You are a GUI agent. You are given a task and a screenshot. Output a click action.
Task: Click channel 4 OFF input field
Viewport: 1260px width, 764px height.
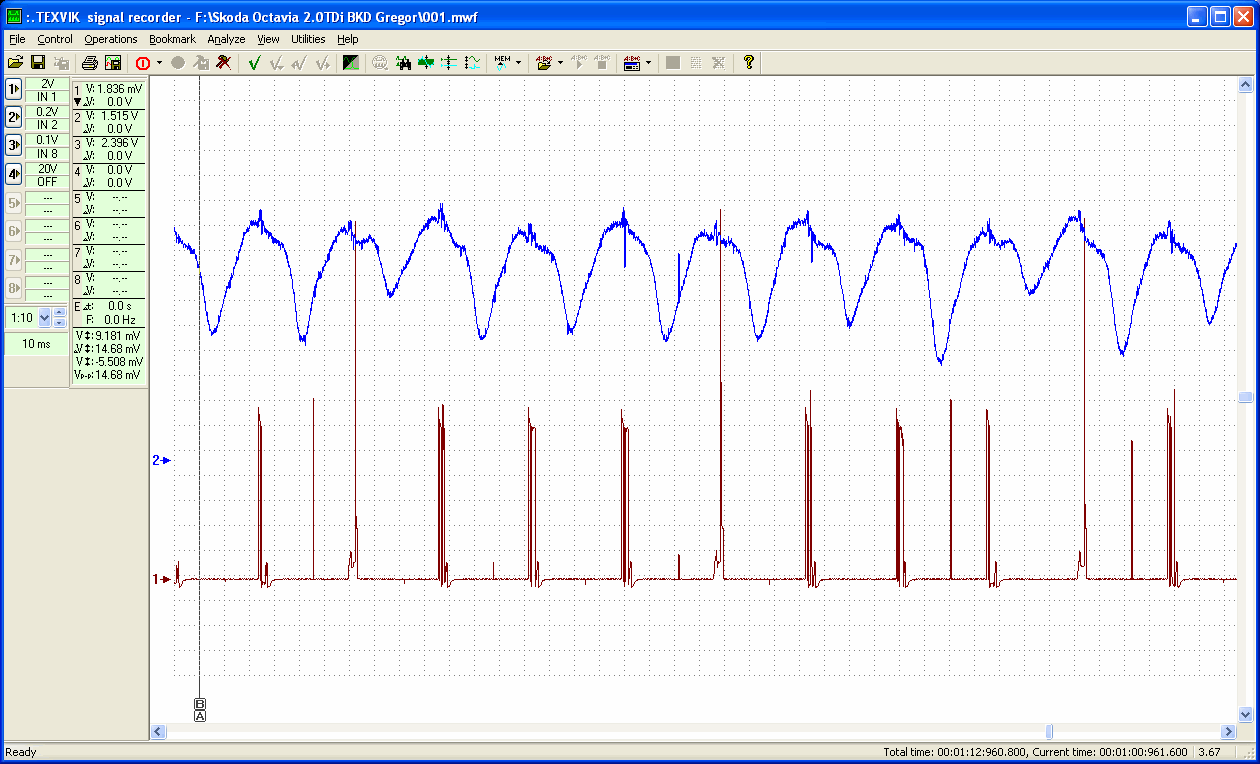pos(47,181)
